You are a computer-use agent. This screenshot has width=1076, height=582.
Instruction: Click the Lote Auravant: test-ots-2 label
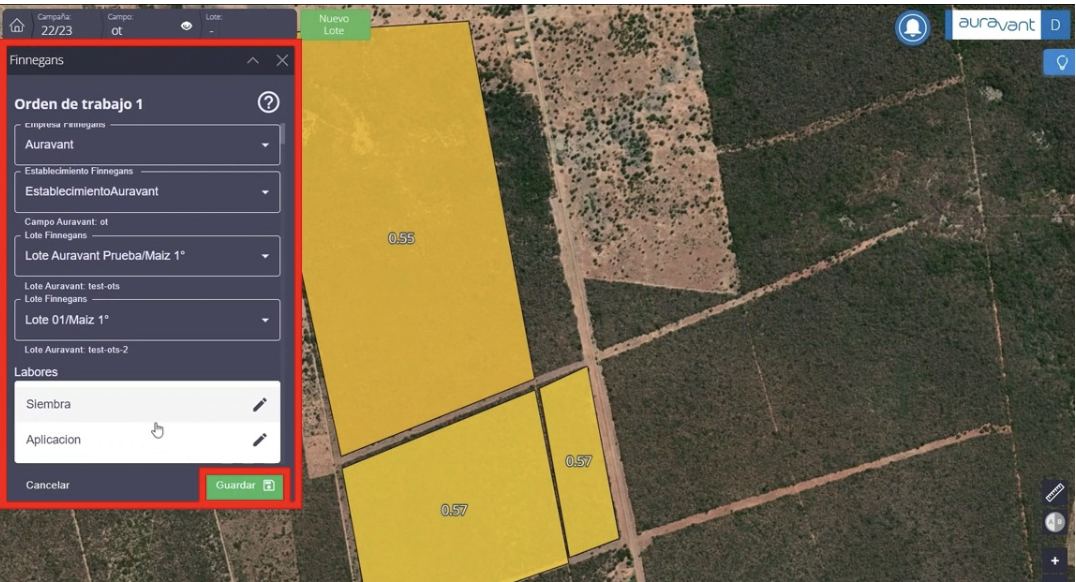(x=76, y=349)
